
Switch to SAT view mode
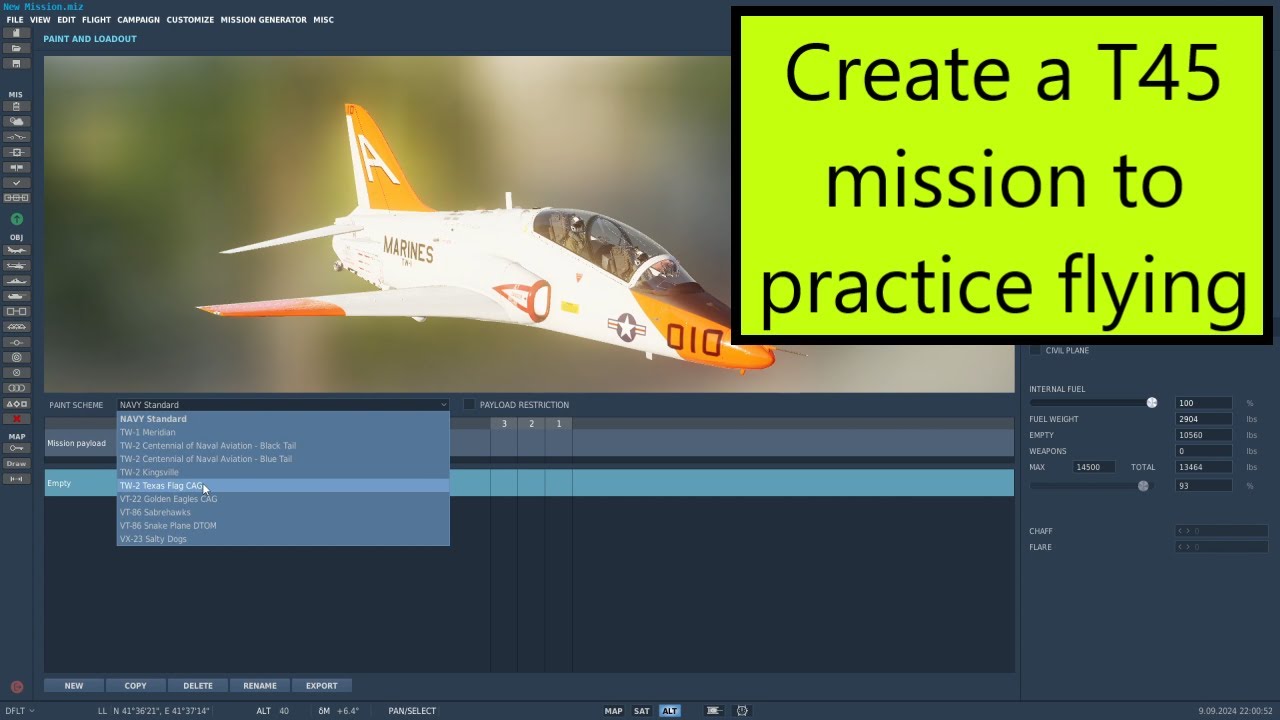click(642, 711)
